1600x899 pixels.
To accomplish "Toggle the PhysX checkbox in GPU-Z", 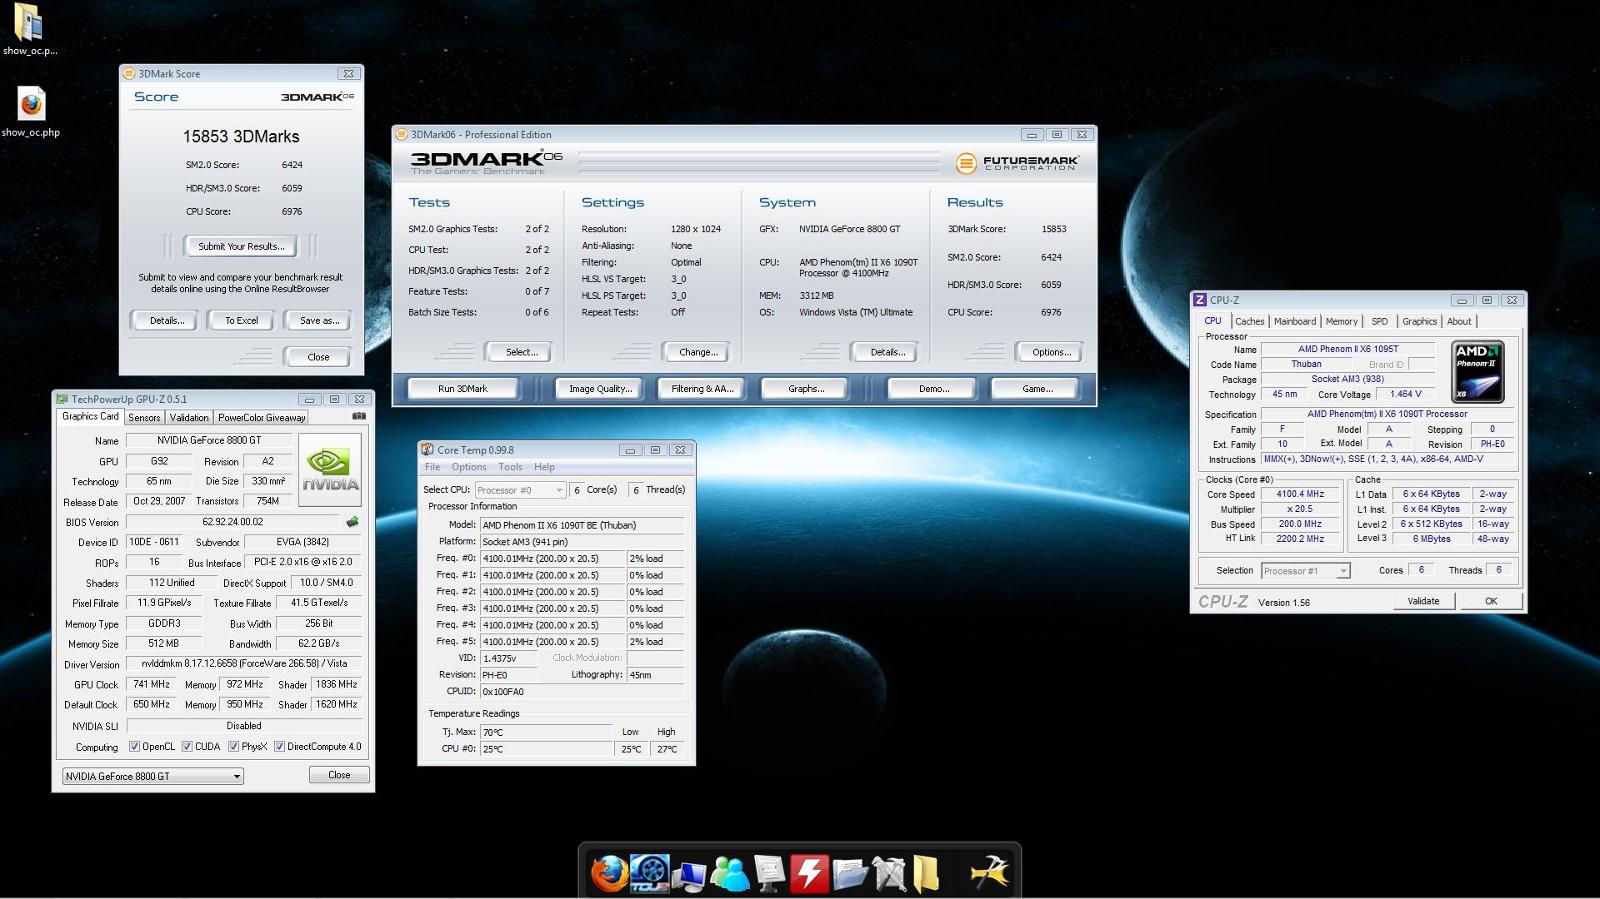I will [233, 746].
